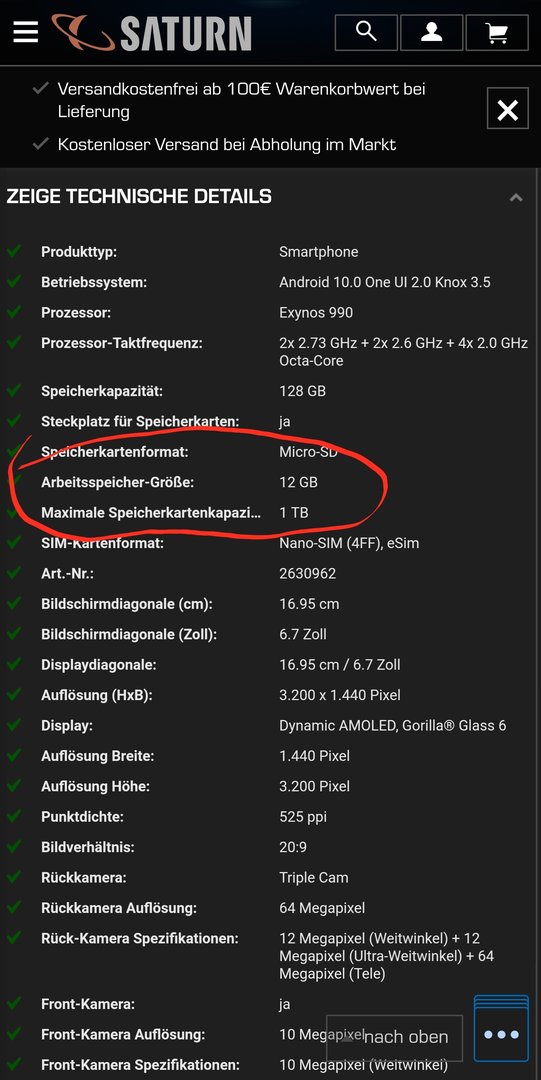Click the green checkmark beside Prozessor
This screenshot has width=541, height=1080.
pyautogui.click(x=14, y=311)
